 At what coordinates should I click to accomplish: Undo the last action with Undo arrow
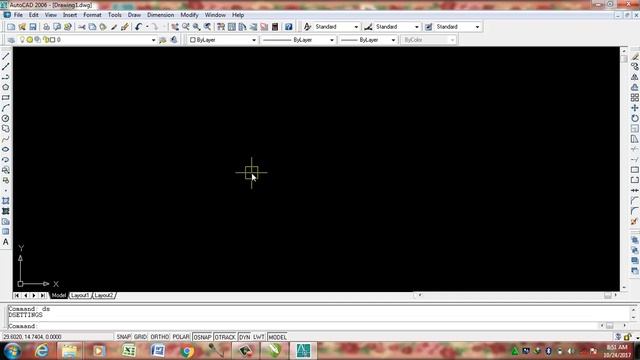point(138,27)
